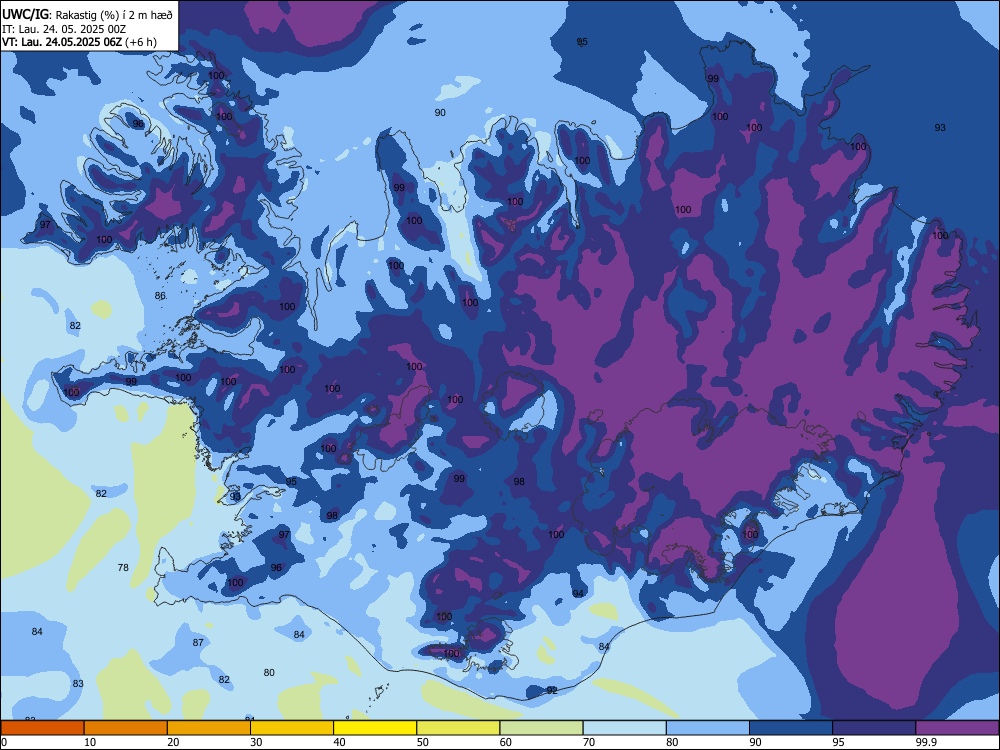Click the legend tick label '70'
1000x750 pixels.
click(x=589, y=742)
